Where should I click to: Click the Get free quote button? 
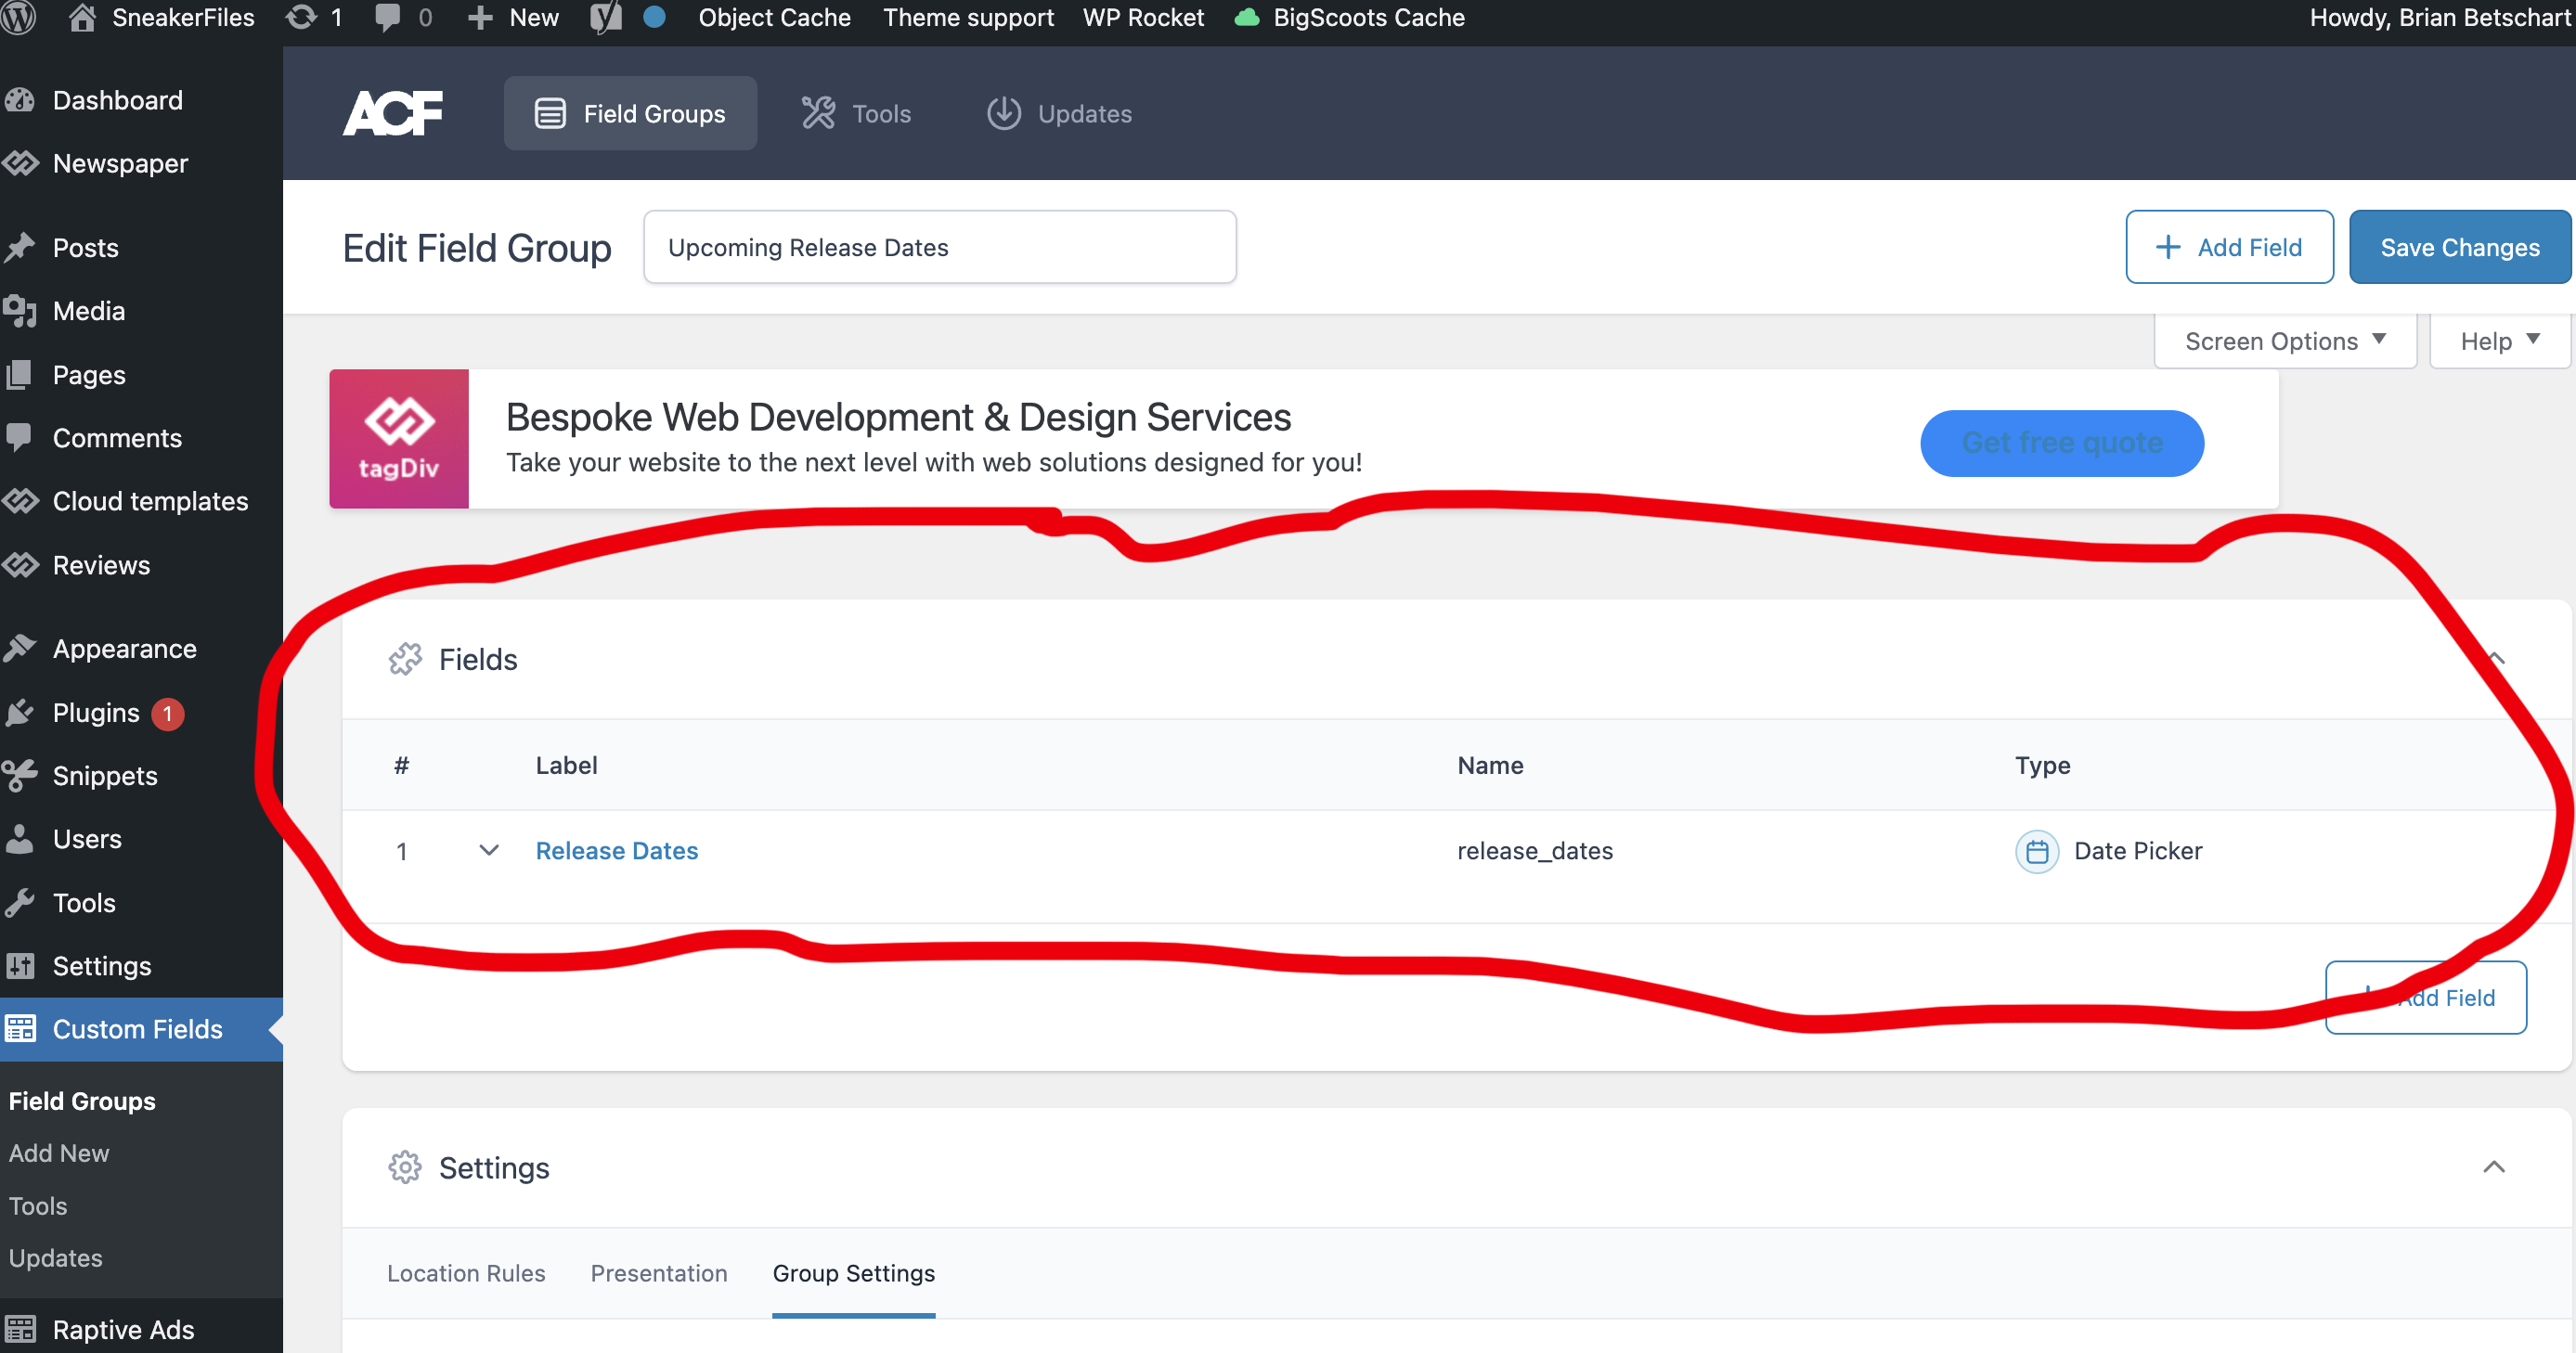tap(2062, 443)
